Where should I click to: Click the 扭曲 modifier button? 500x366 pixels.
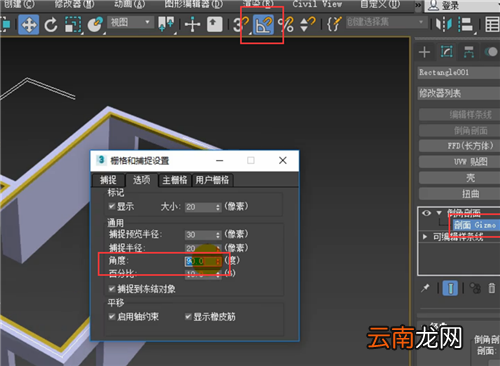tap(459, 194)
